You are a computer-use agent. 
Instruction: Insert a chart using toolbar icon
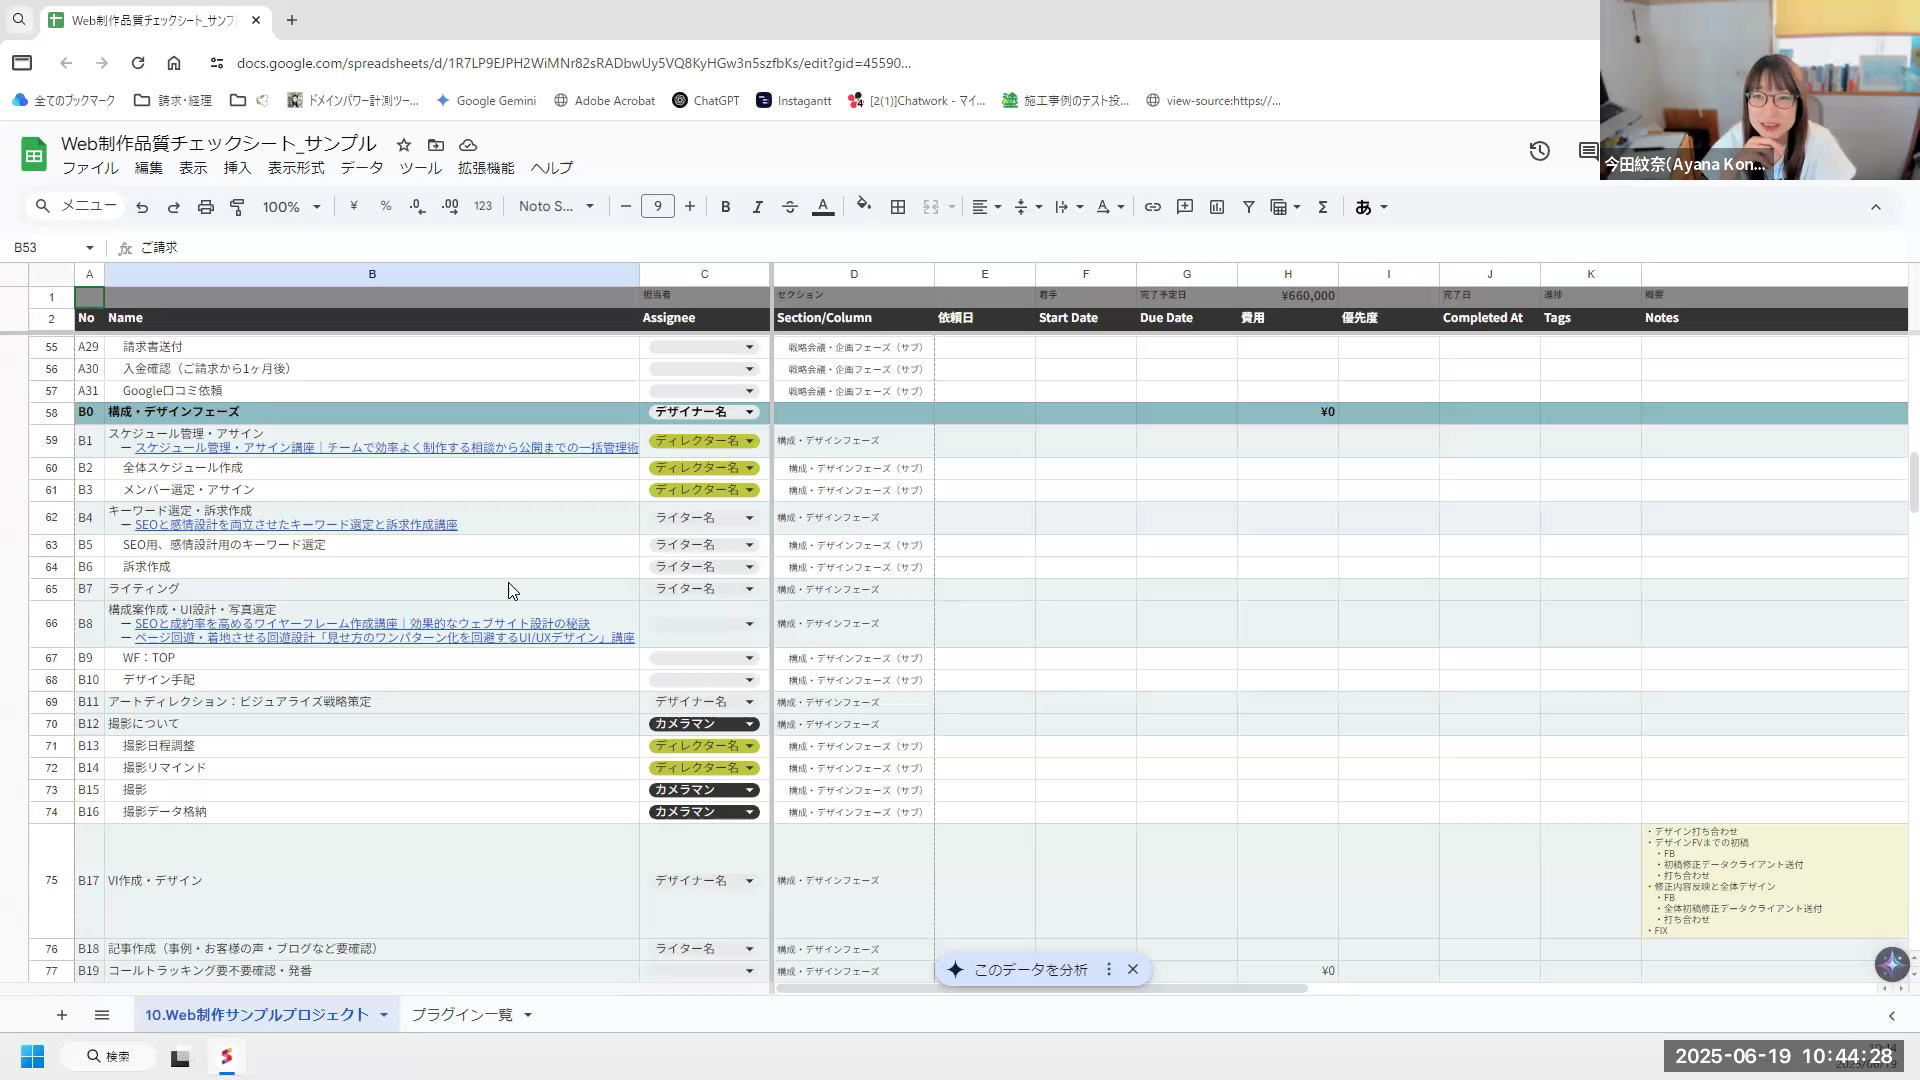tap(1216, 207)
